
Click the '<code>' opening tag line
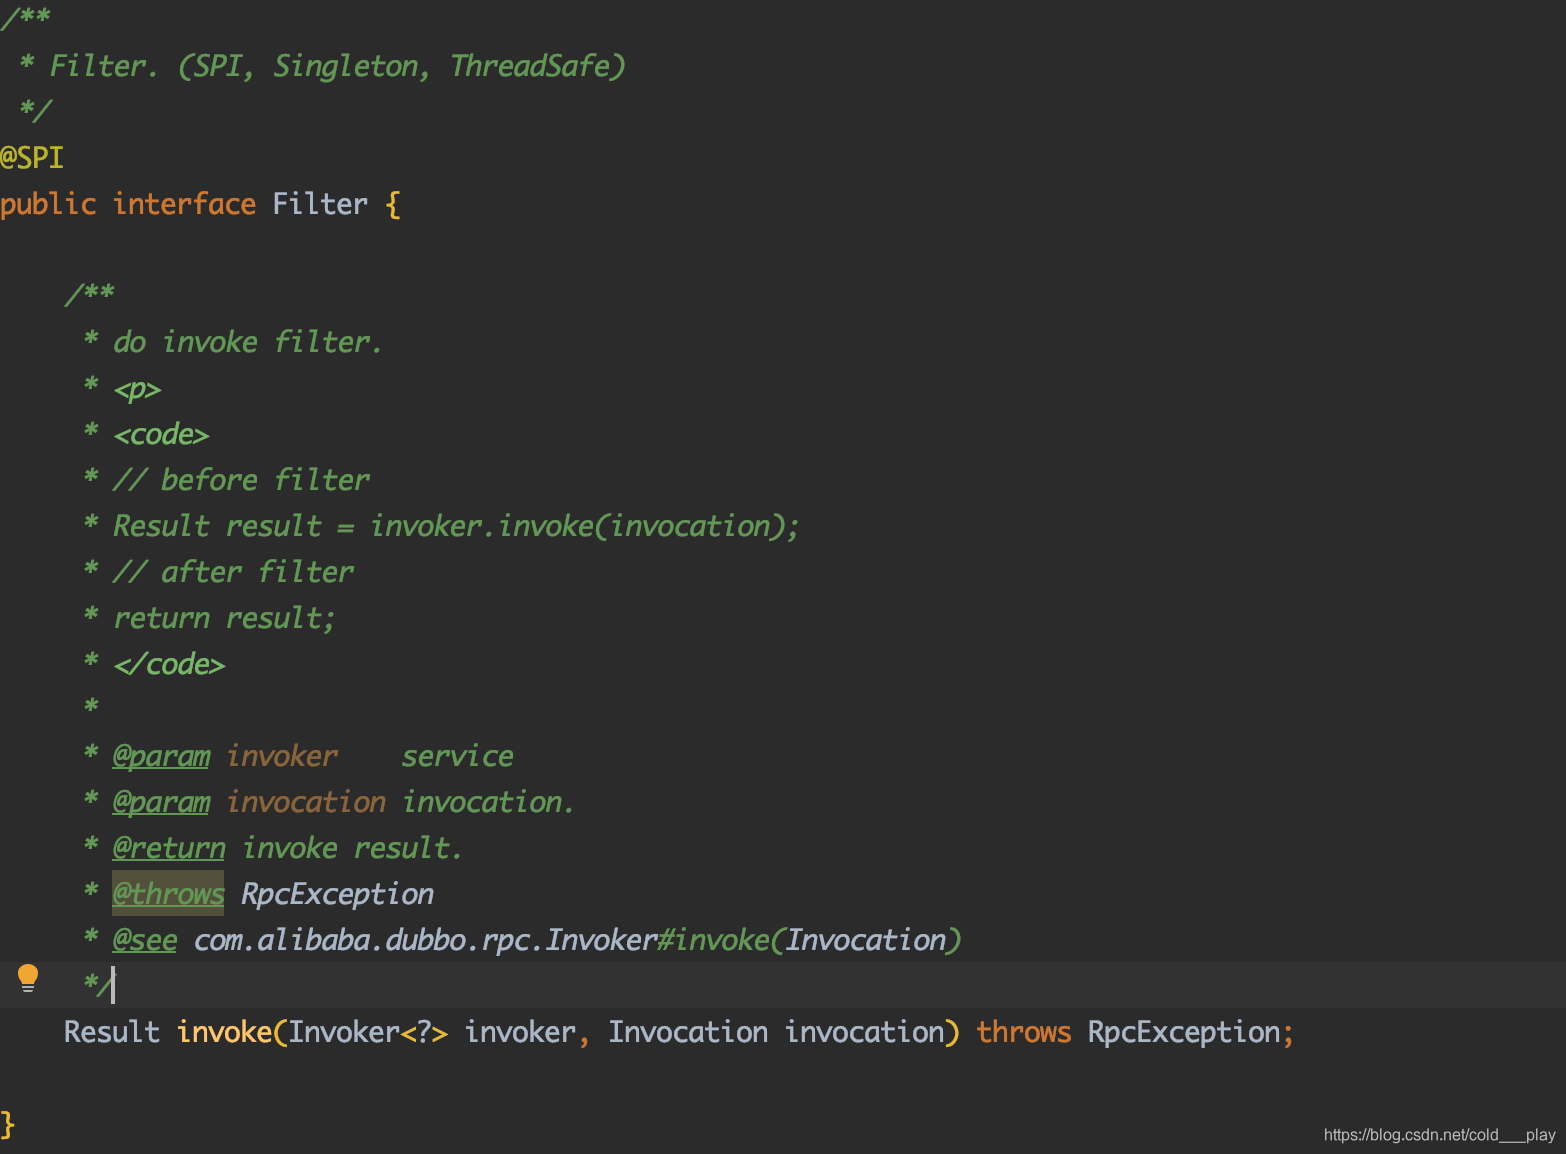pos(161,435)
